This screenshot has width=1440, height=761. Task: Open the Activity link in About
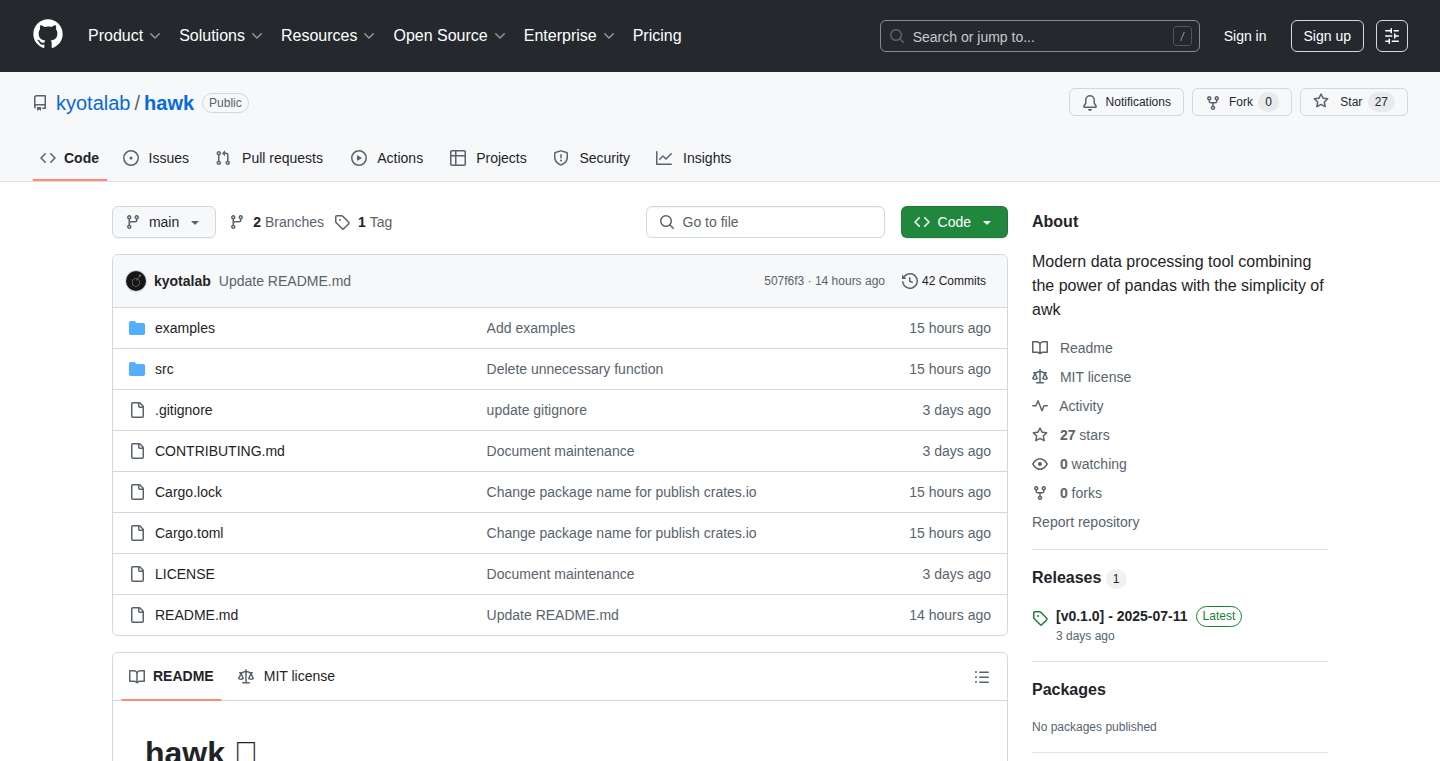(x=1068, y=406)
